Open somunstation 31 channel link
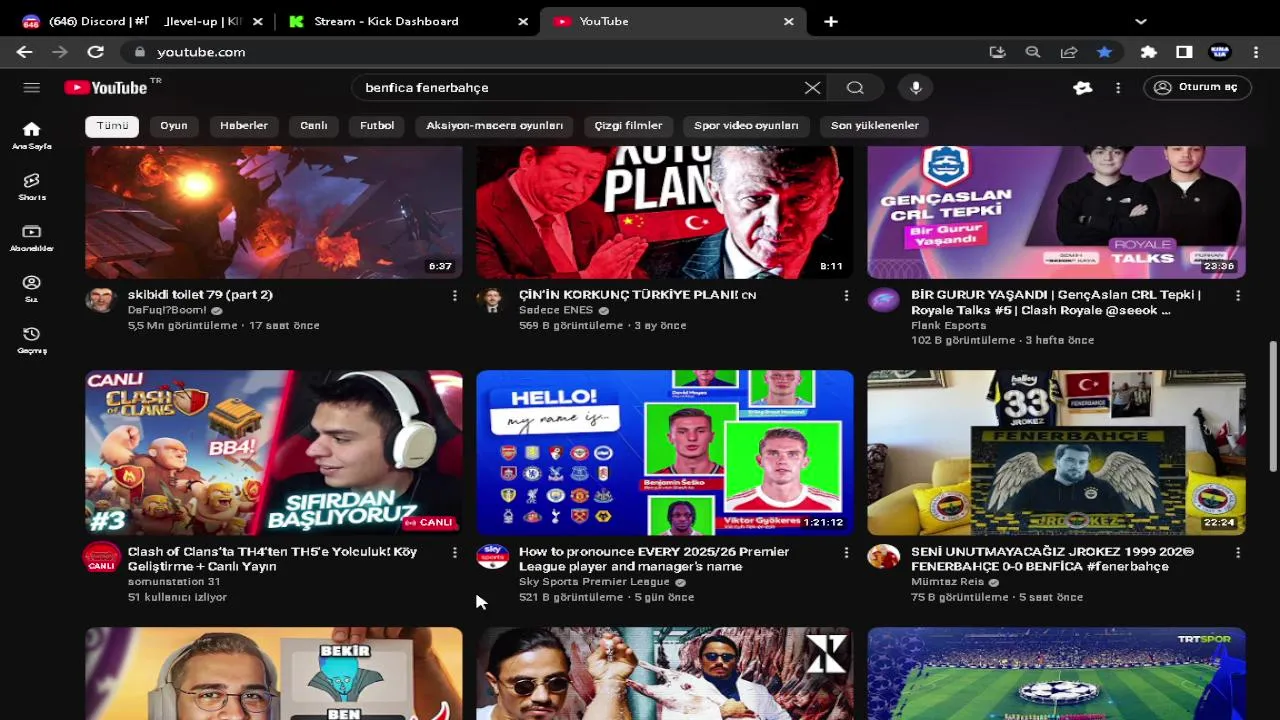The image size is (1280, 720). (174, 582)
